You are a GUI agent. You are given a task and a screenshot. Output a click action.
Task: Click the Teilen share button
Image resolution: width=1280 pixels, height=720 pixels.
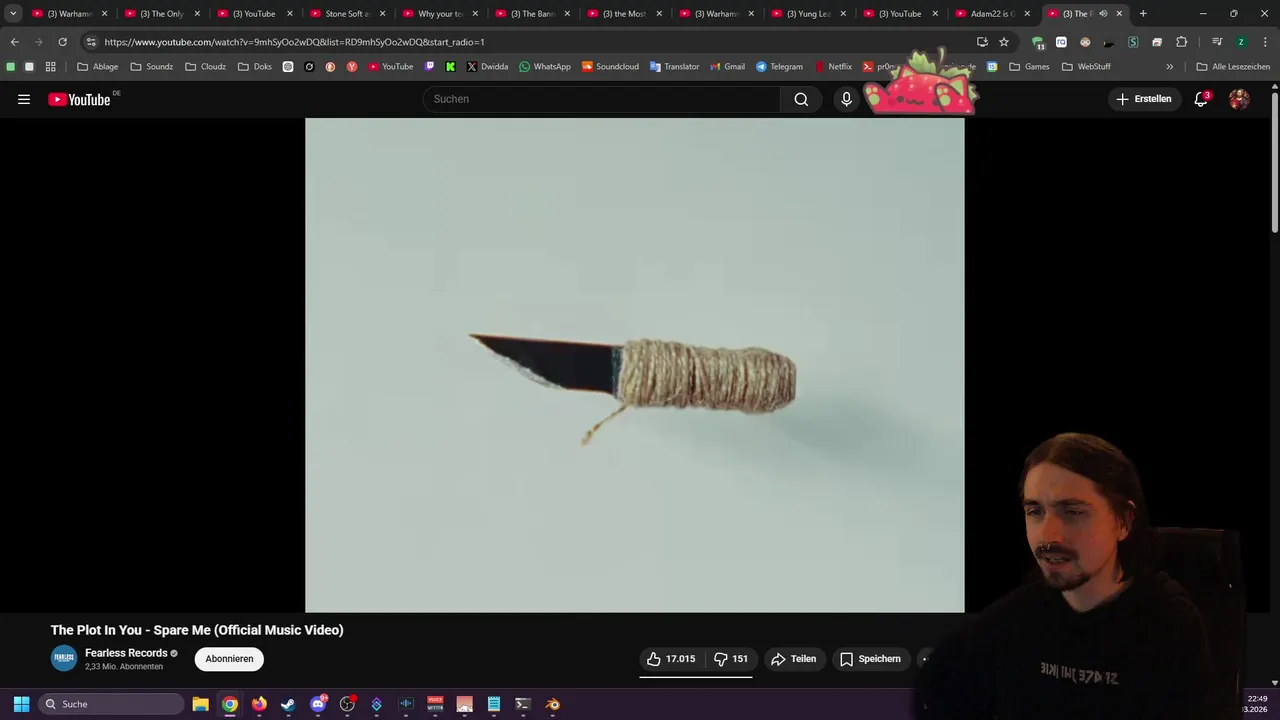tap(794, 659)
